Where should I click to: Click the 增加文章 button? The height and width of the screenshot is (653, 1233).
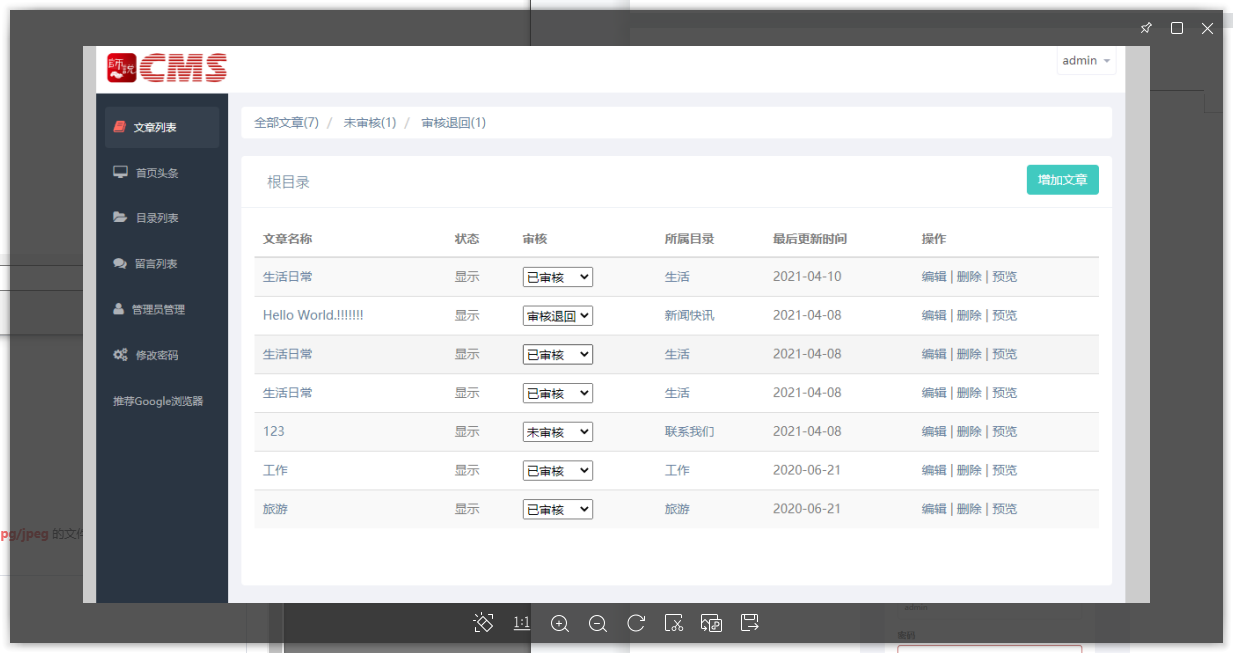click(x=1062, y=179)
